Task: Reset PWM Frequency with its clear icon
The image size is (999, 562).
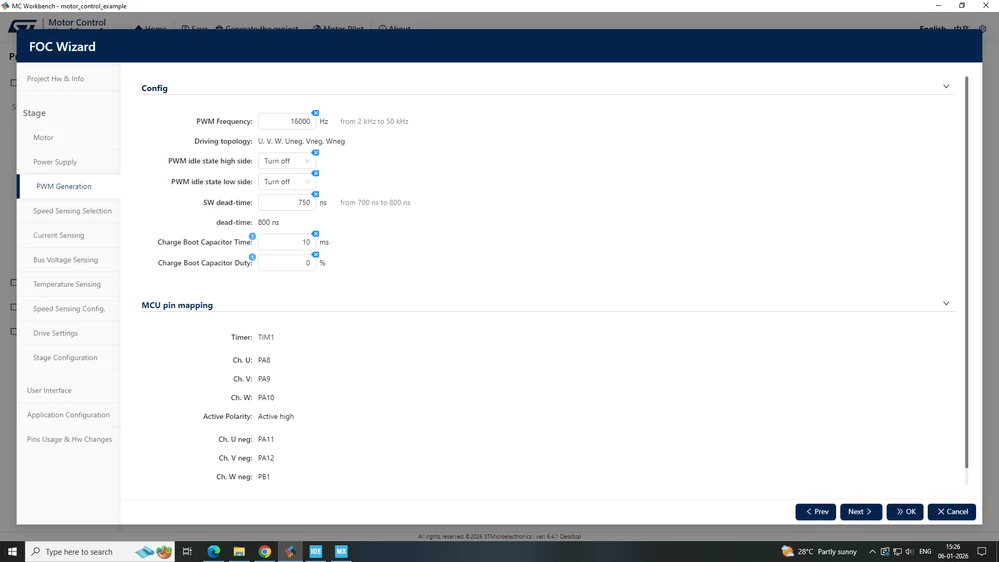Action: click(315, 113)
